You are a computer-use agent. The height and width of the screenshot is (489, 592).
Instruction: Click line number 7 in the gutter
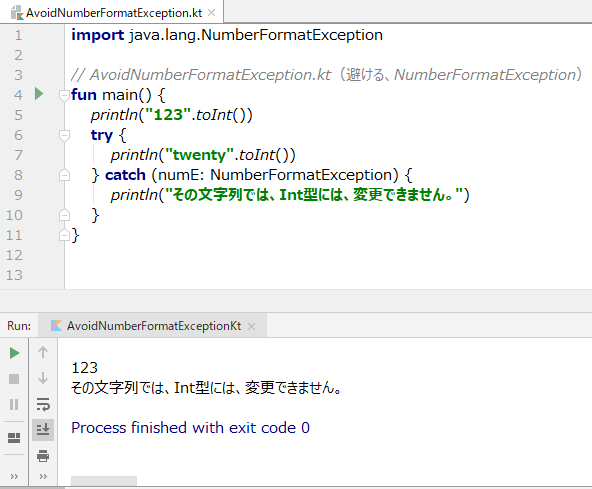(x=18, y=155)
